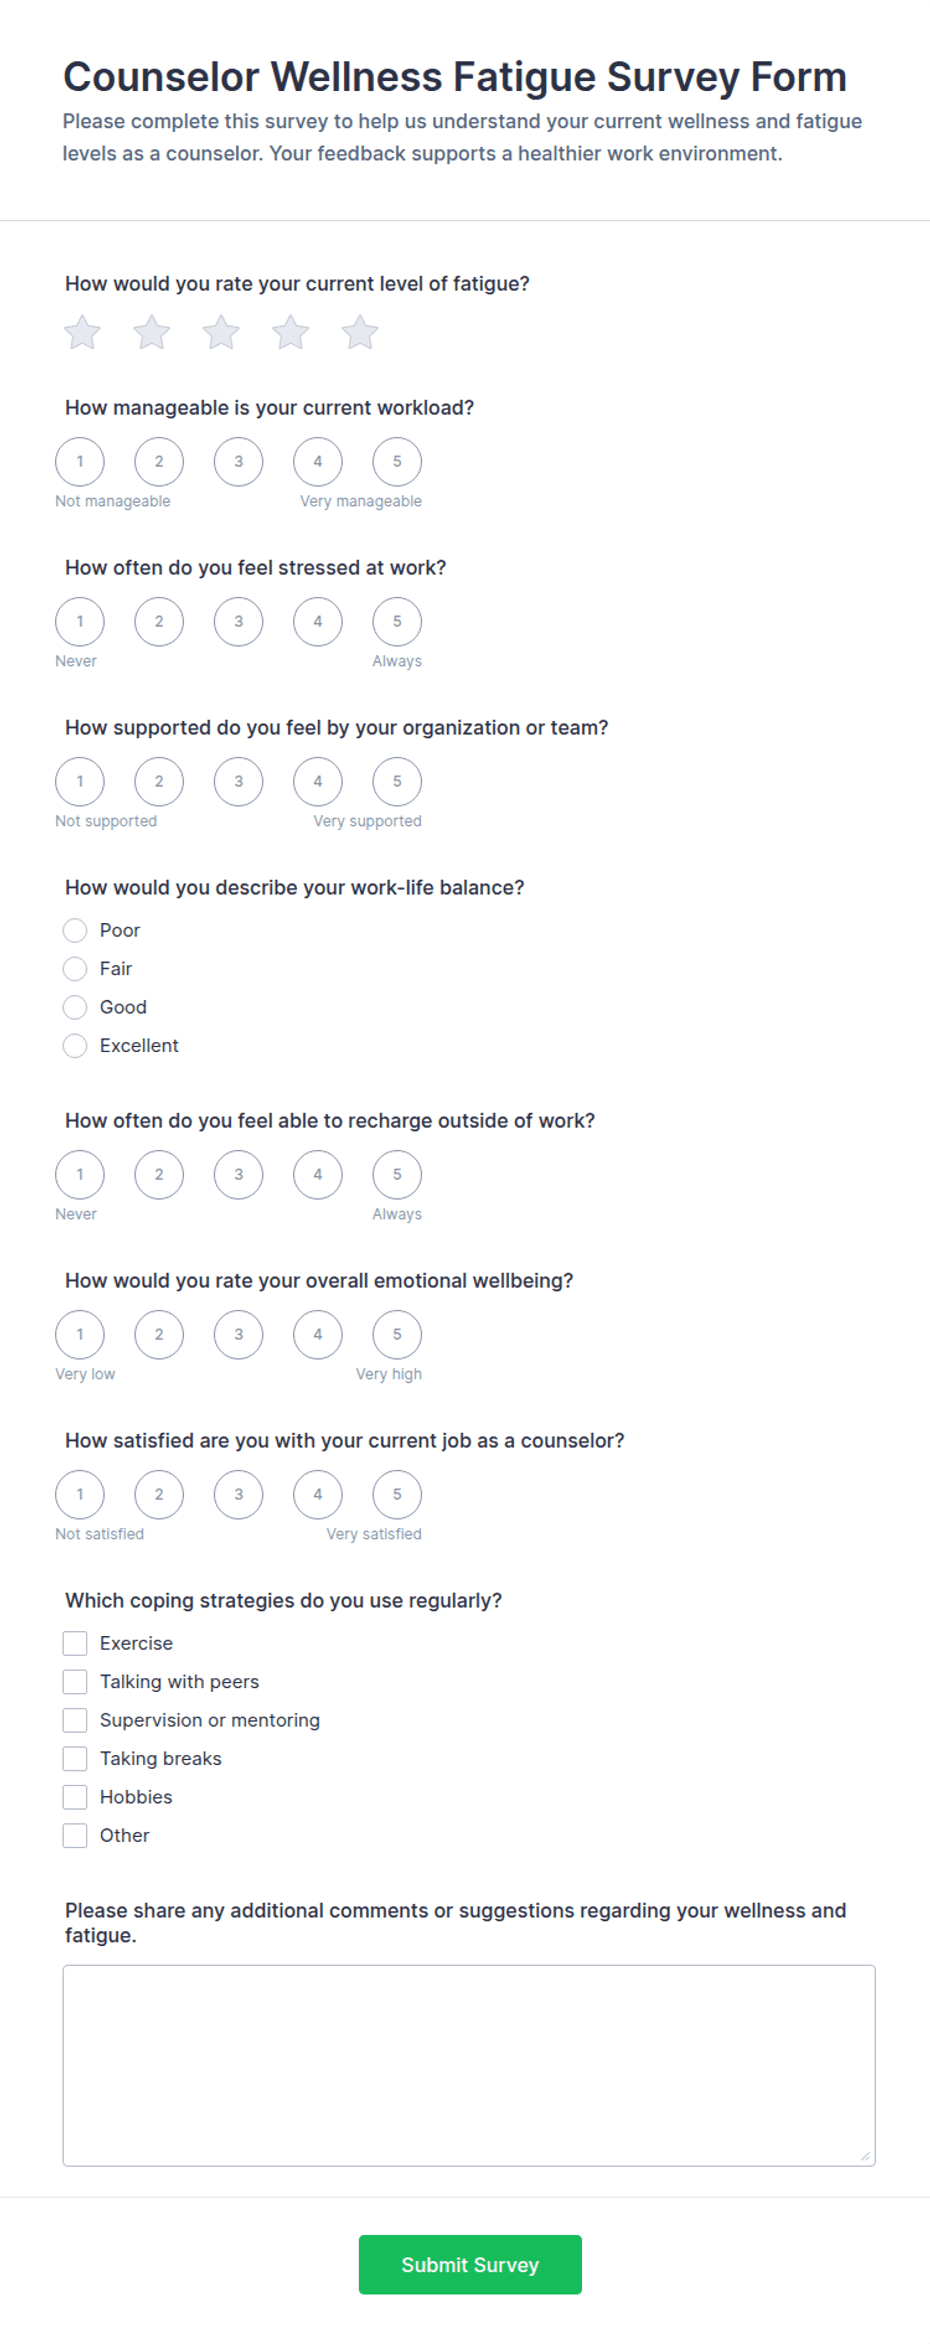Enable Supervision or mentoring option

tap(75, 1721)
